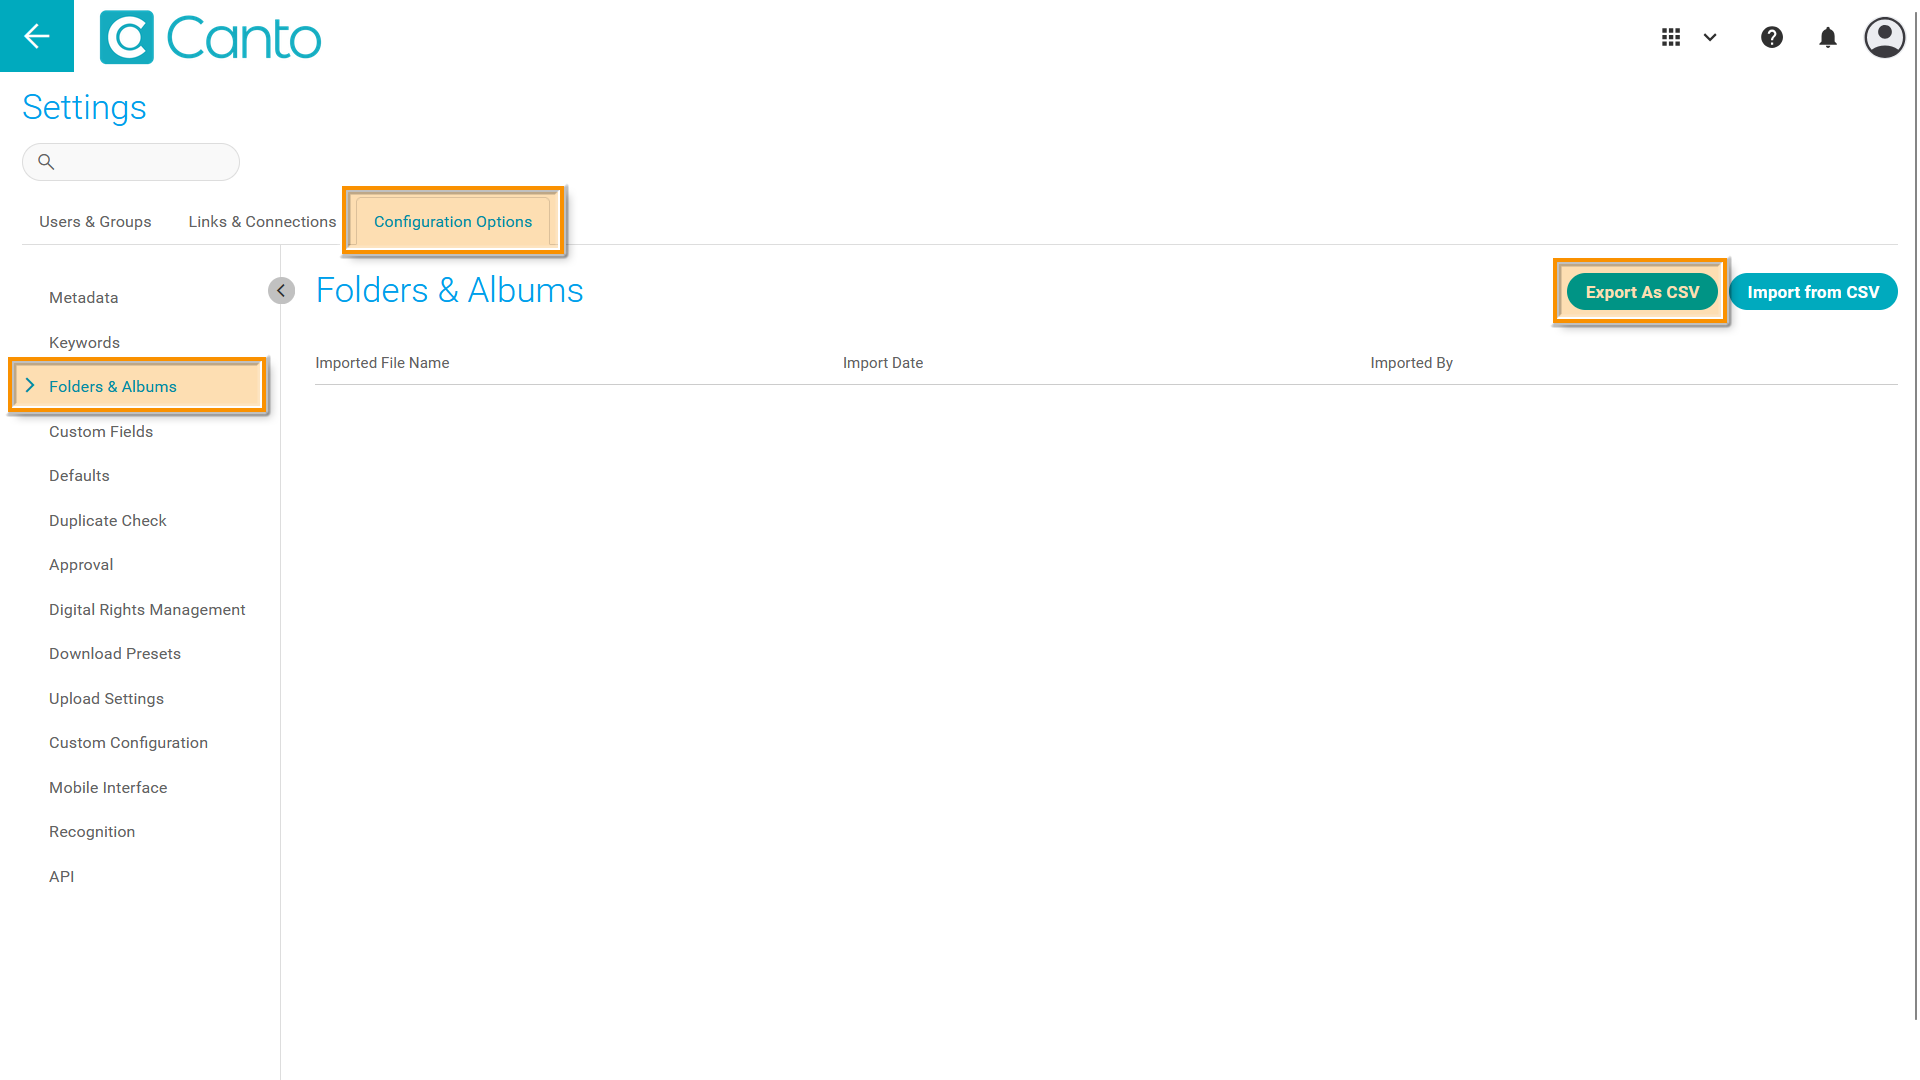Switch to Links & Connections tab
The width and height of the screenshot is (1920, 1080).
(x=262, y=221)
